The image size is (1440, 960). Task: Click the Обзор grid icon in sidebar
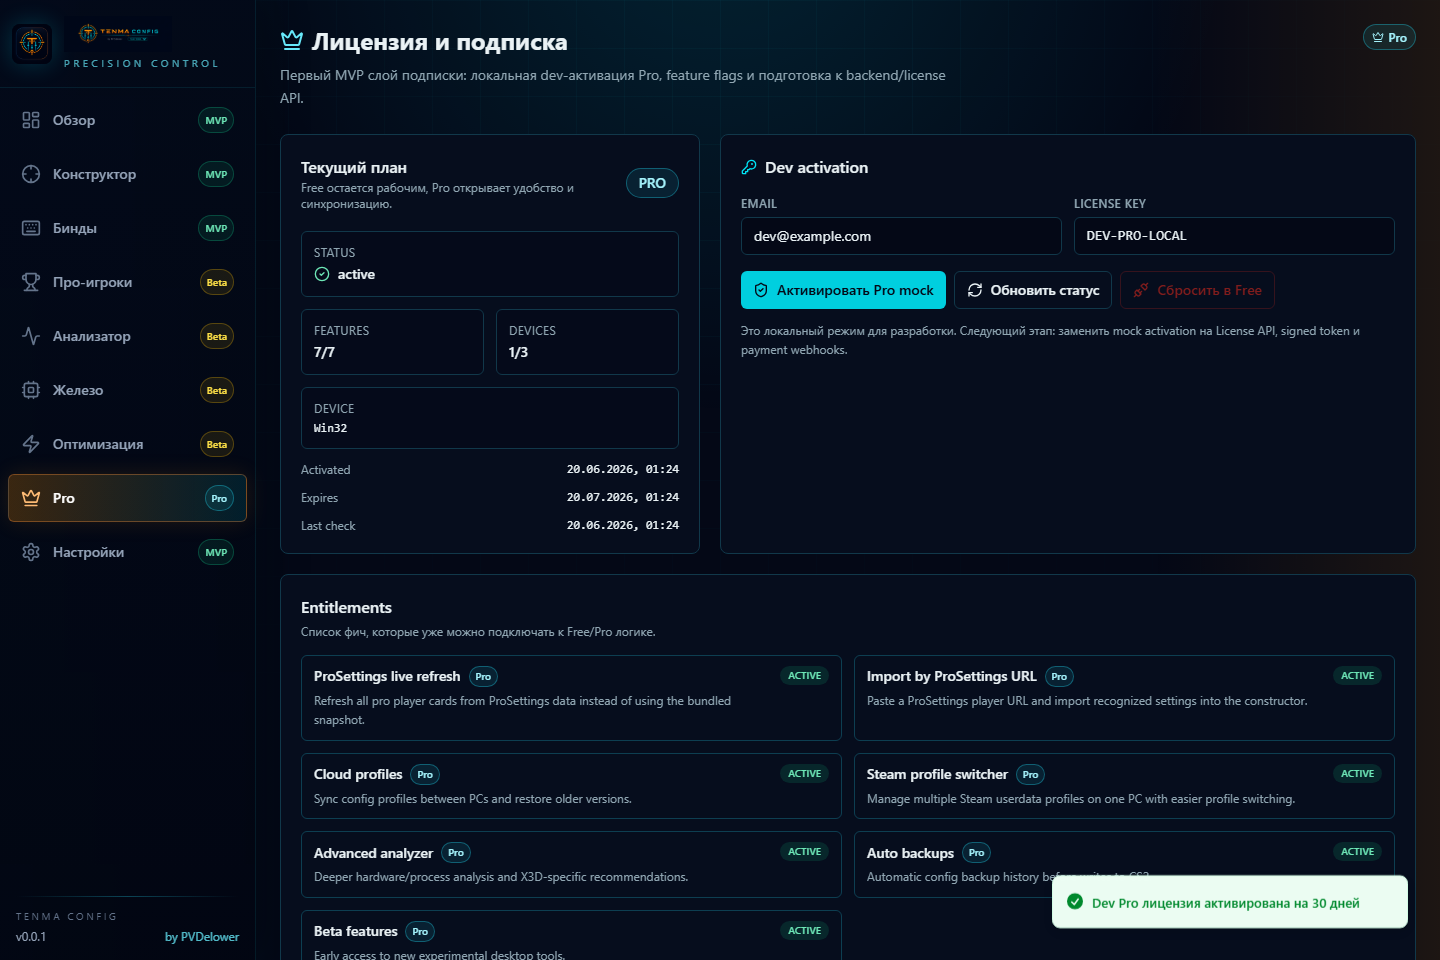(31, 120)
